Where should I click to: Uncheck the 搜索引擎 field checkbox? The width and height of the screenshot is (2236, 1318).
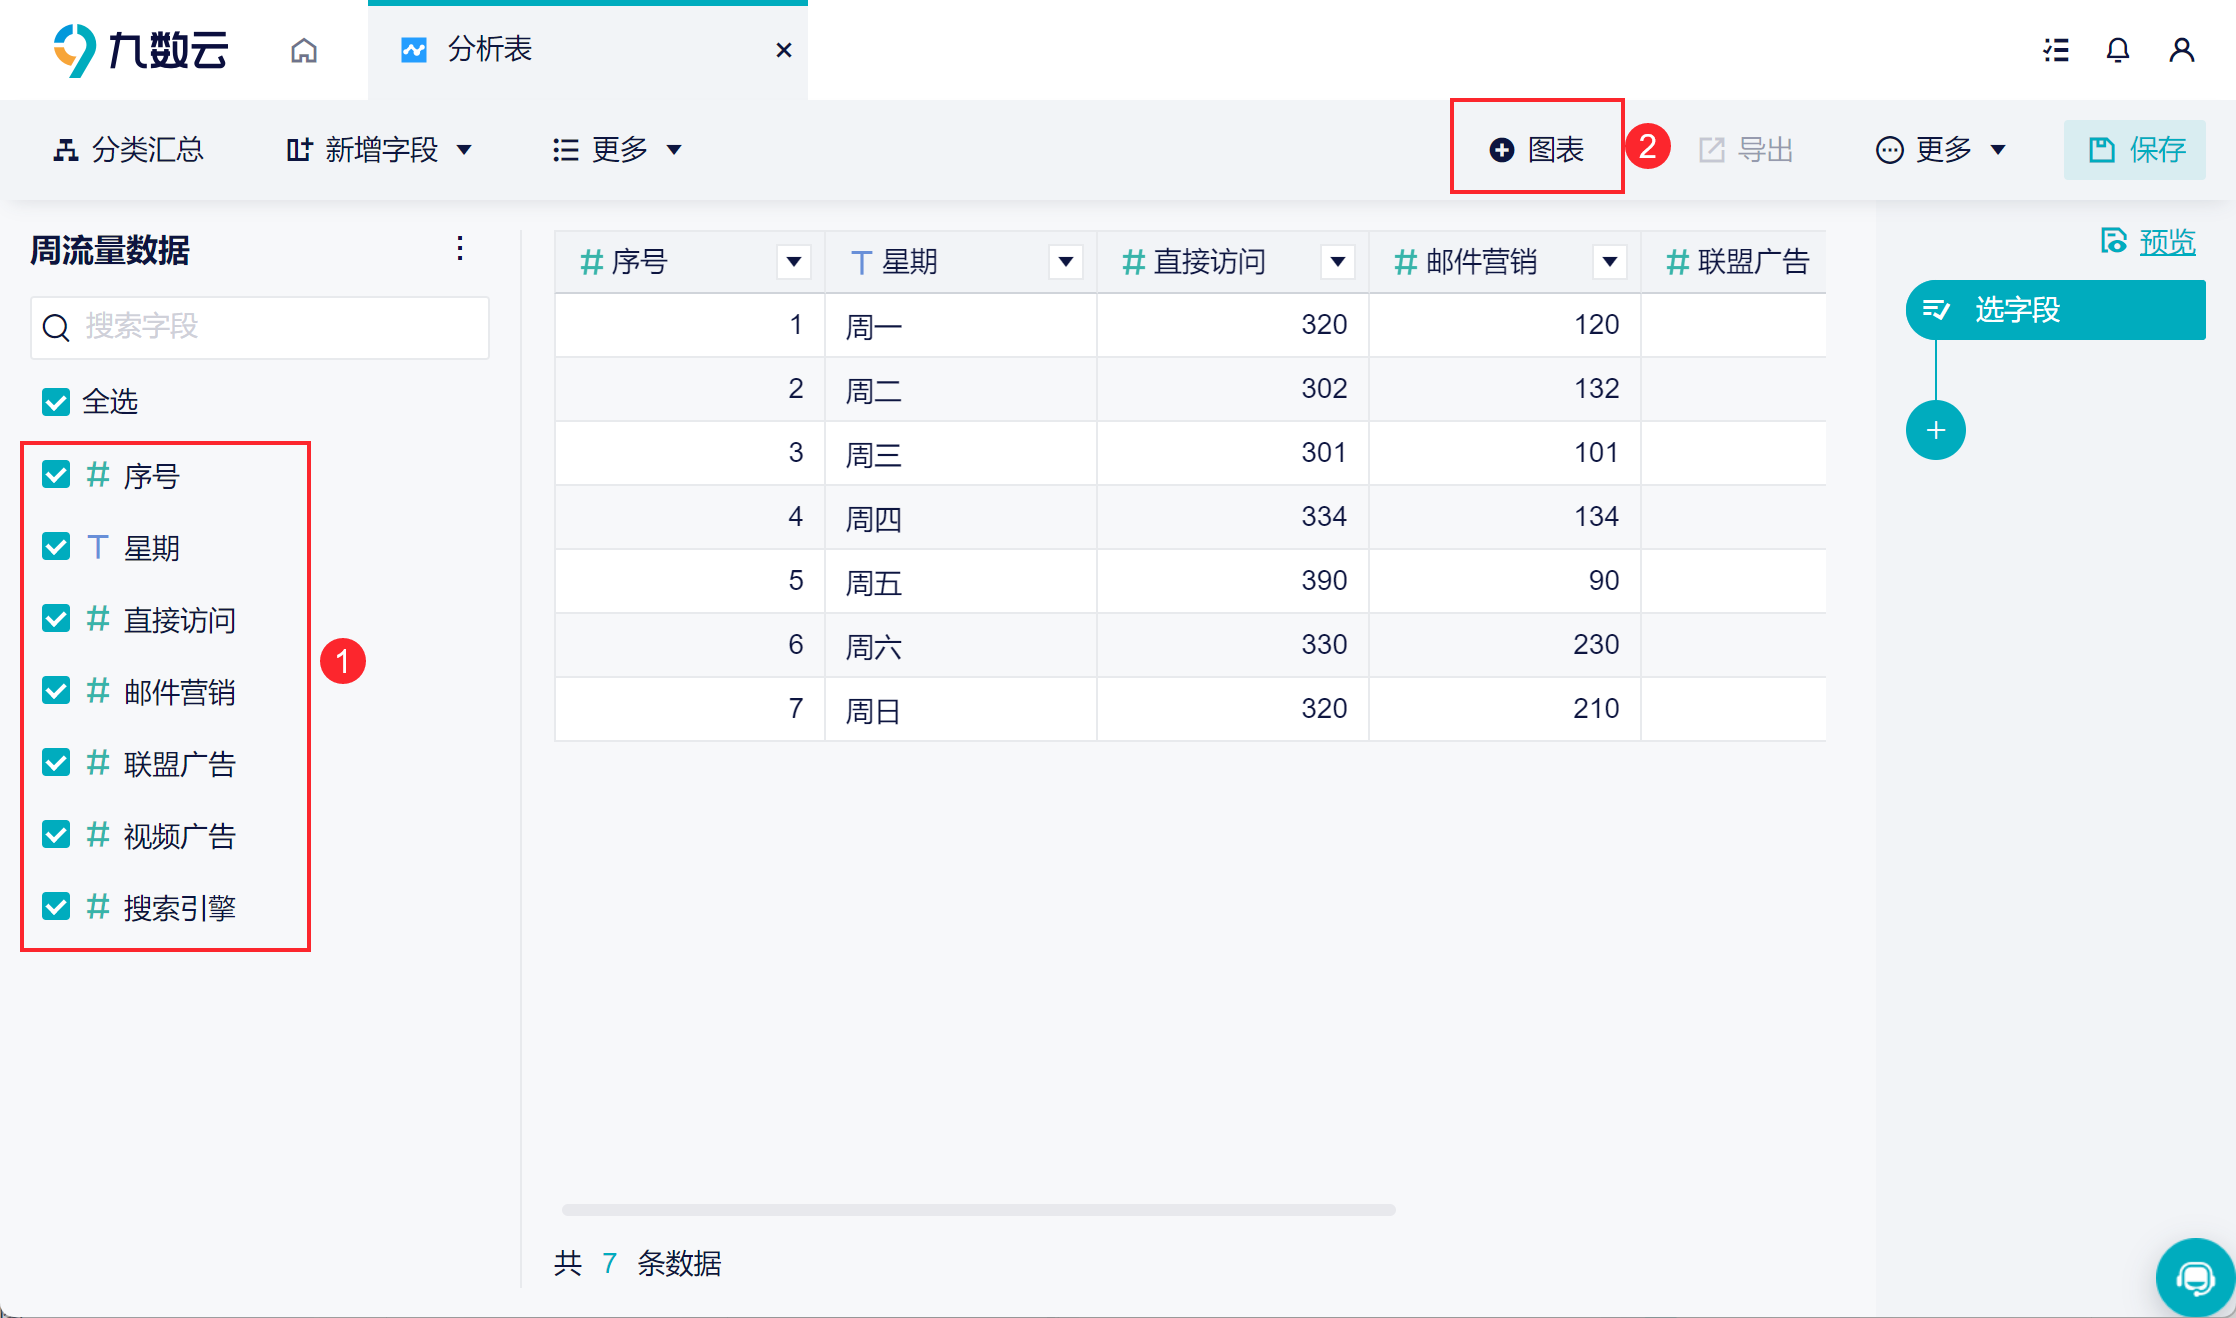pos(56,907)
